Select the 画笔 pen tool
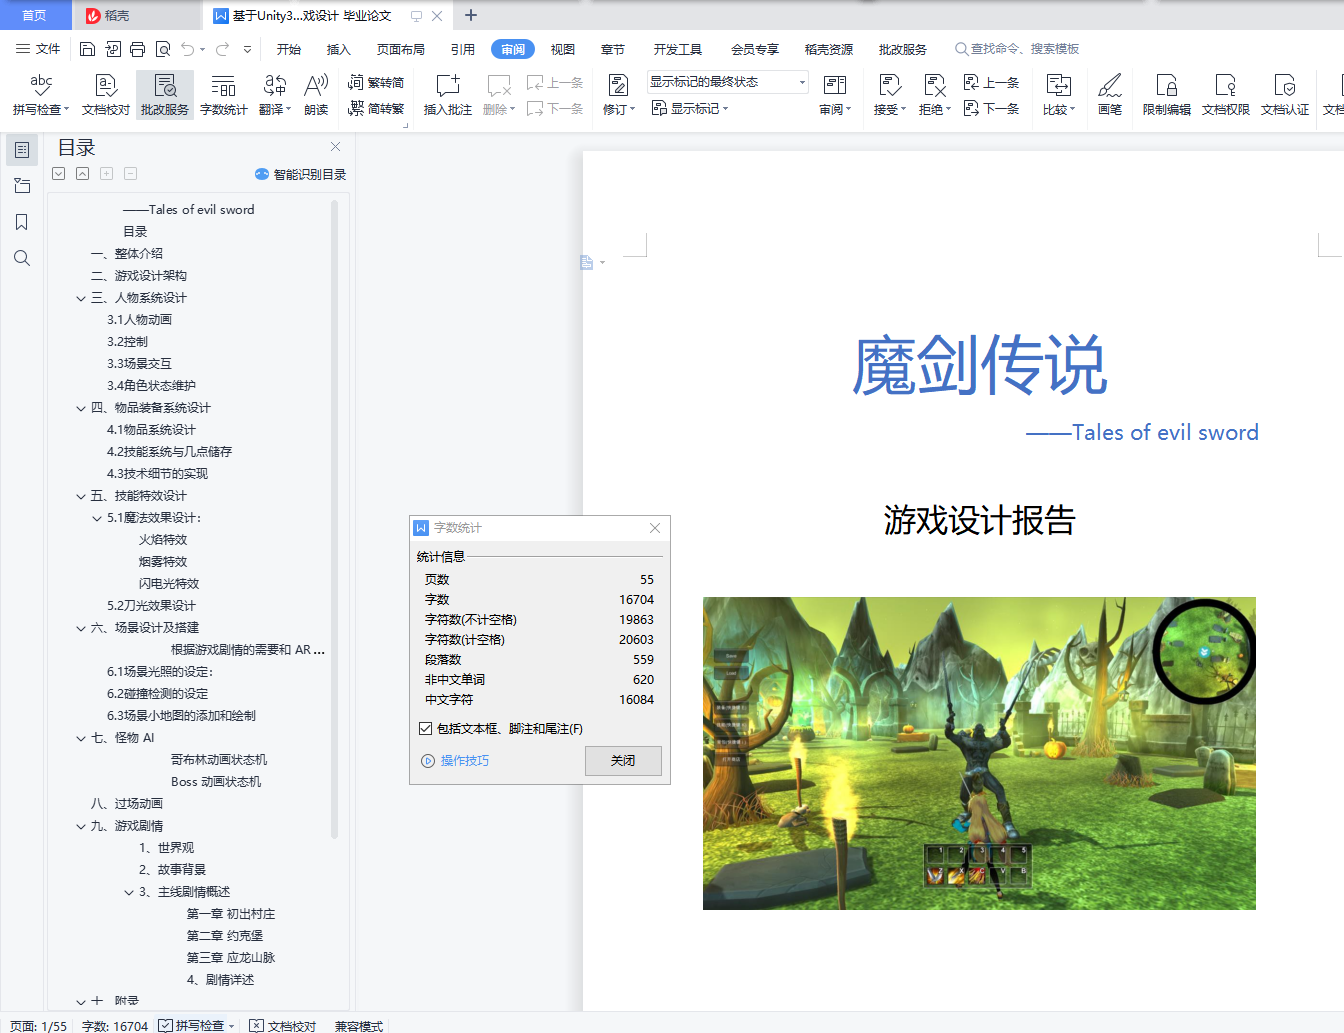 coord(1110,95)
